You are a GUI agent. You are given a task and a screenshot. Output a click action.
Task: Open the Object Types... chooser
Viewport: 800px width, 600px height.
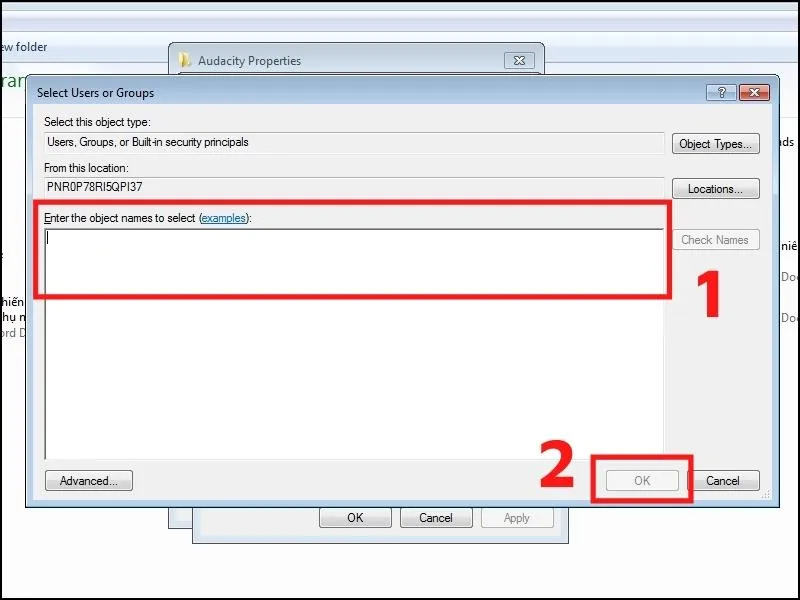715,144
